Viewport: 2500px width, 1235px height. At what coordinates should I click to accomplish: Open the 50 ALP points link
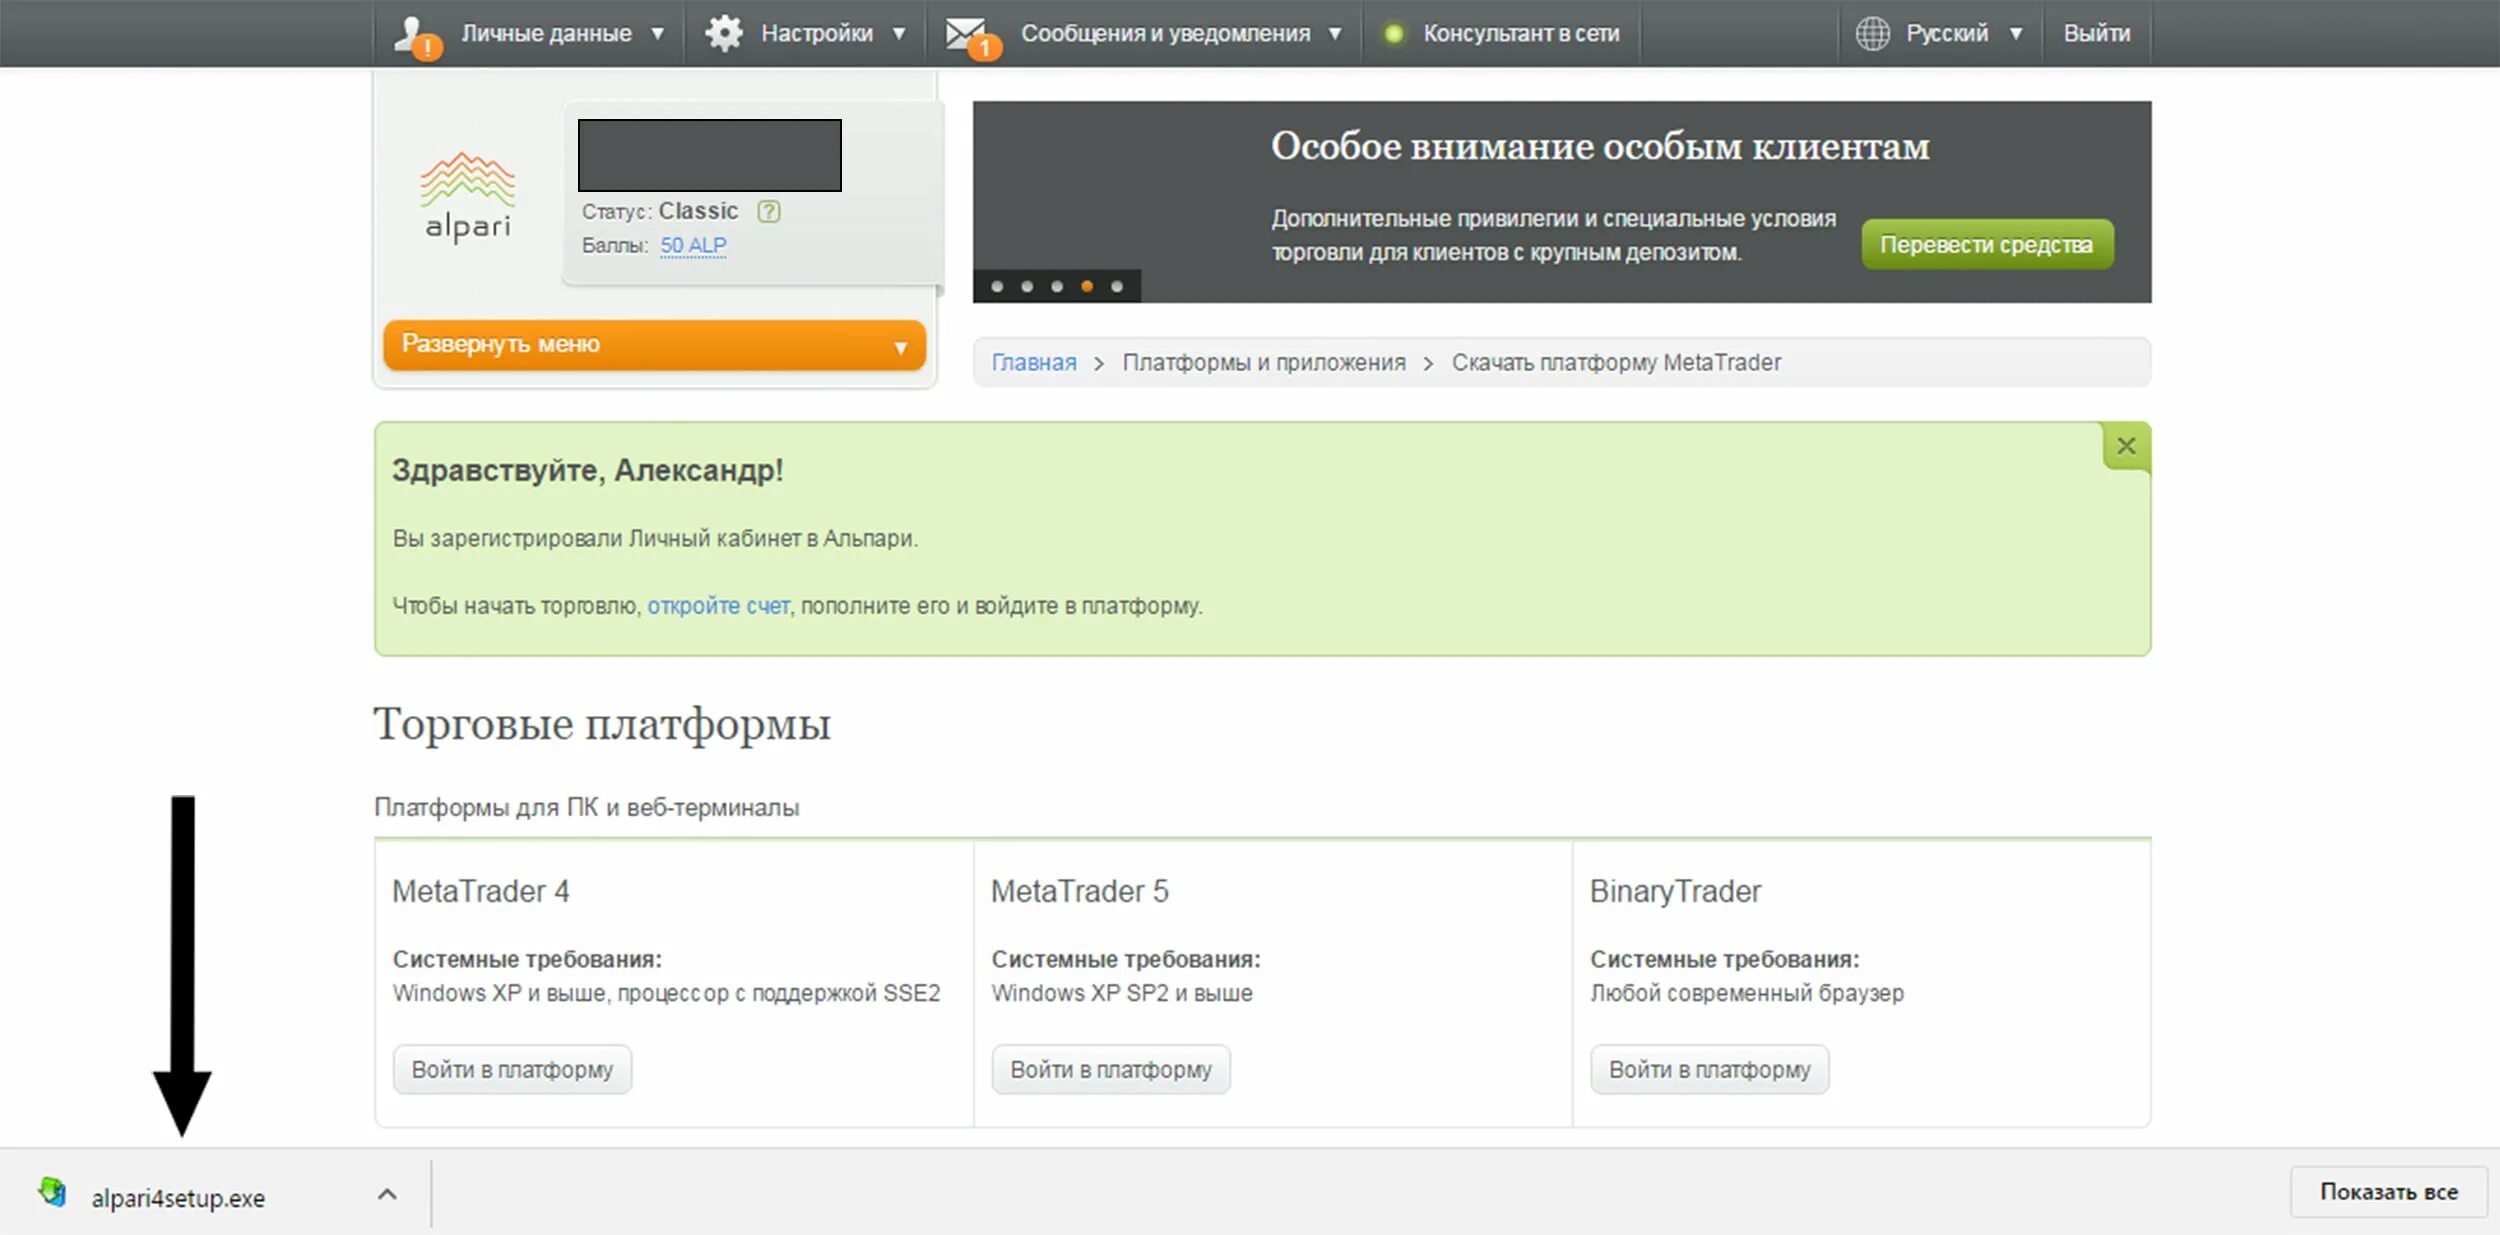pos(693,246)
